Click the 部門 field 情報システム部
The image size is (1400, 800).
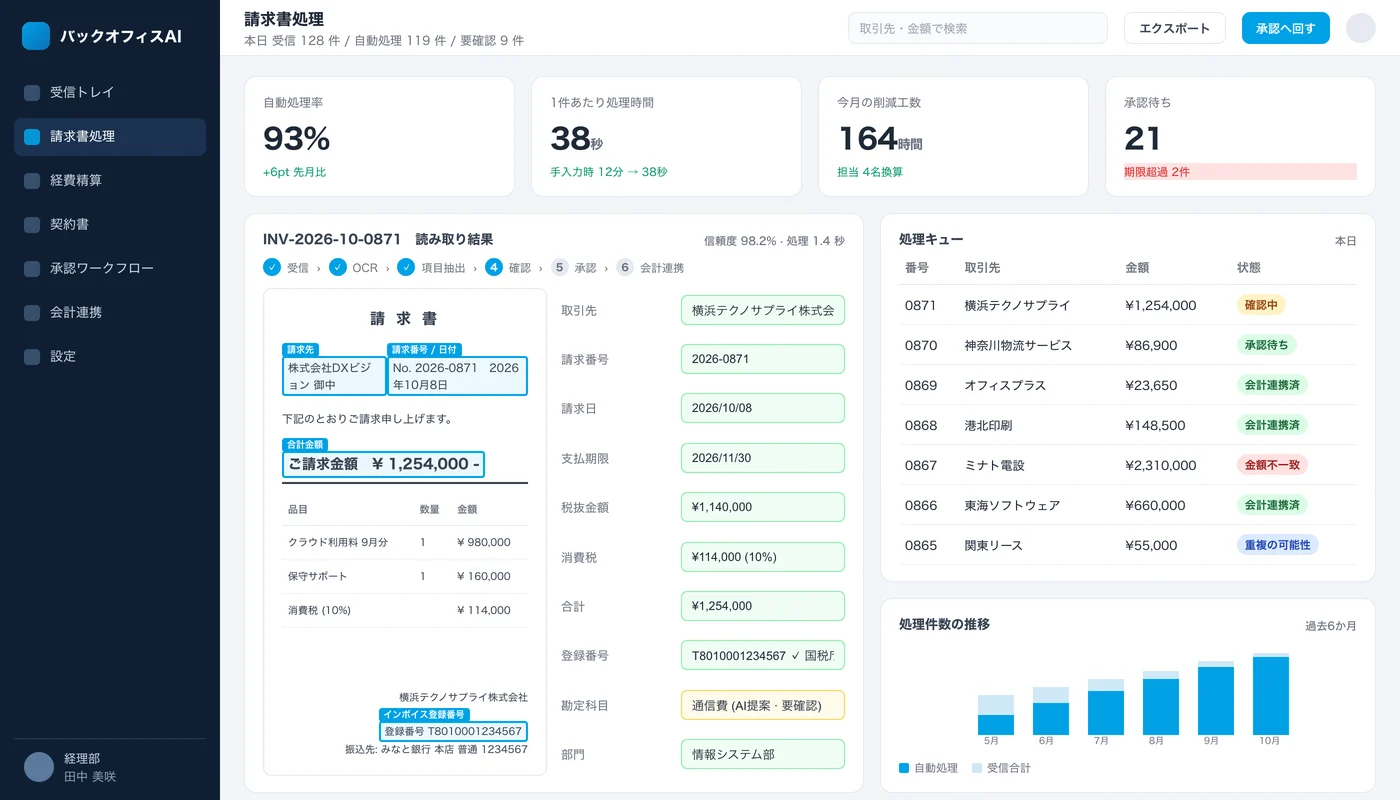coord(763,754)
